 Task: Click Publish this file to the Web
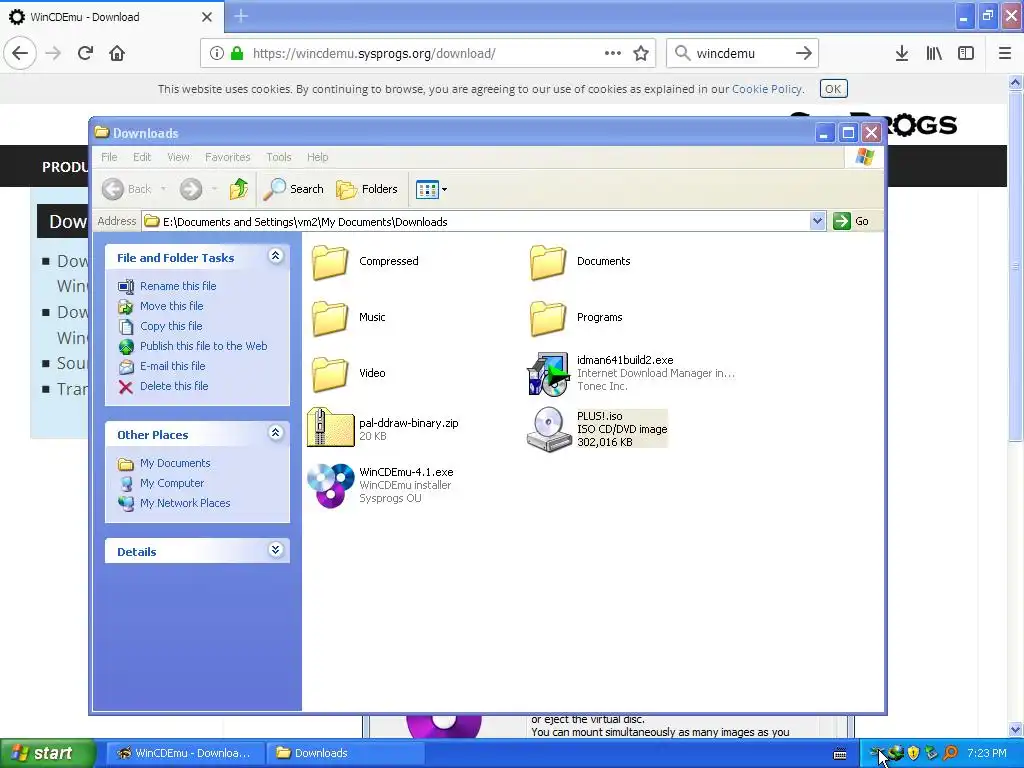point(203,346)
